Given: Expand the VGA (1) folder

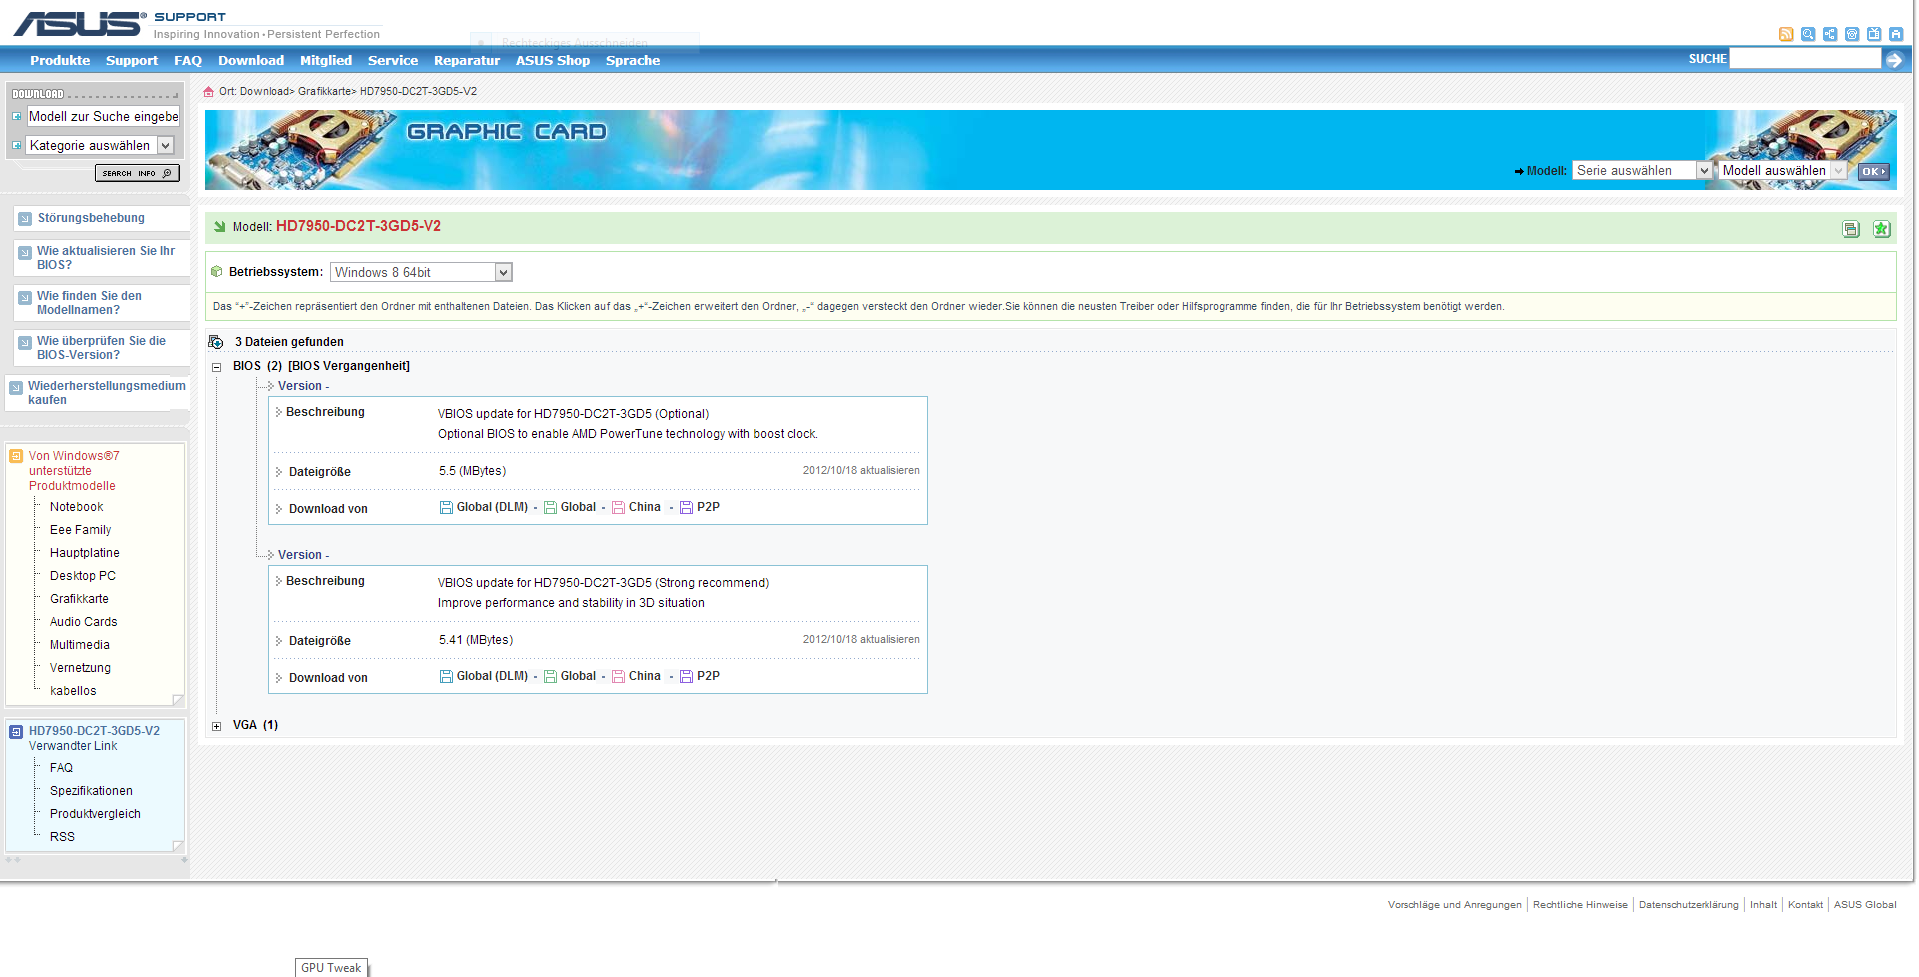Looking at the screenshot, I should 216,726.
